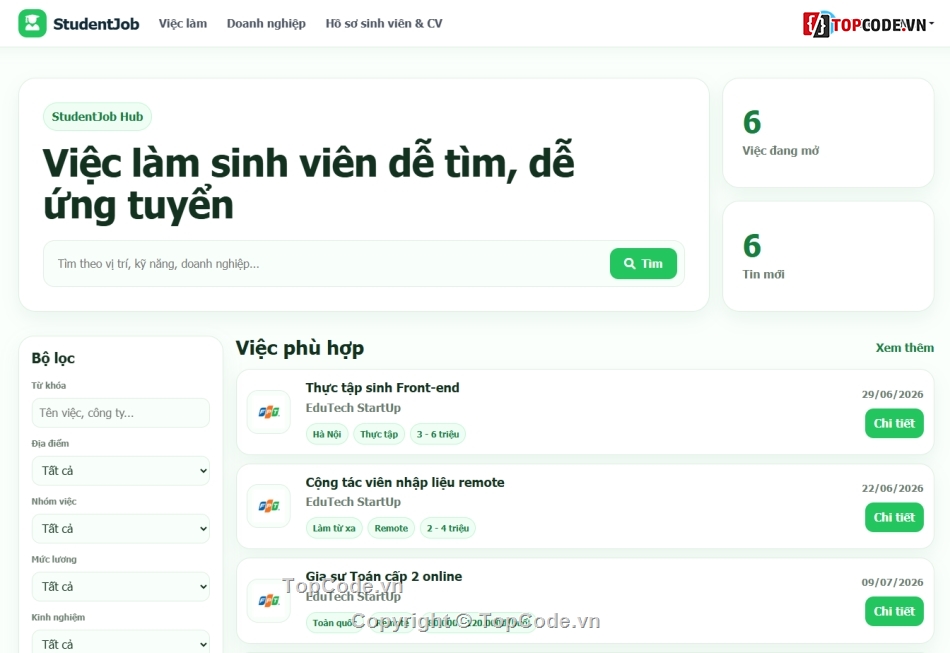The height and width of the screenshot is (653, 950).
Task: Expand the Địa điểm dropdown
Action: click(x=121, y=471)
